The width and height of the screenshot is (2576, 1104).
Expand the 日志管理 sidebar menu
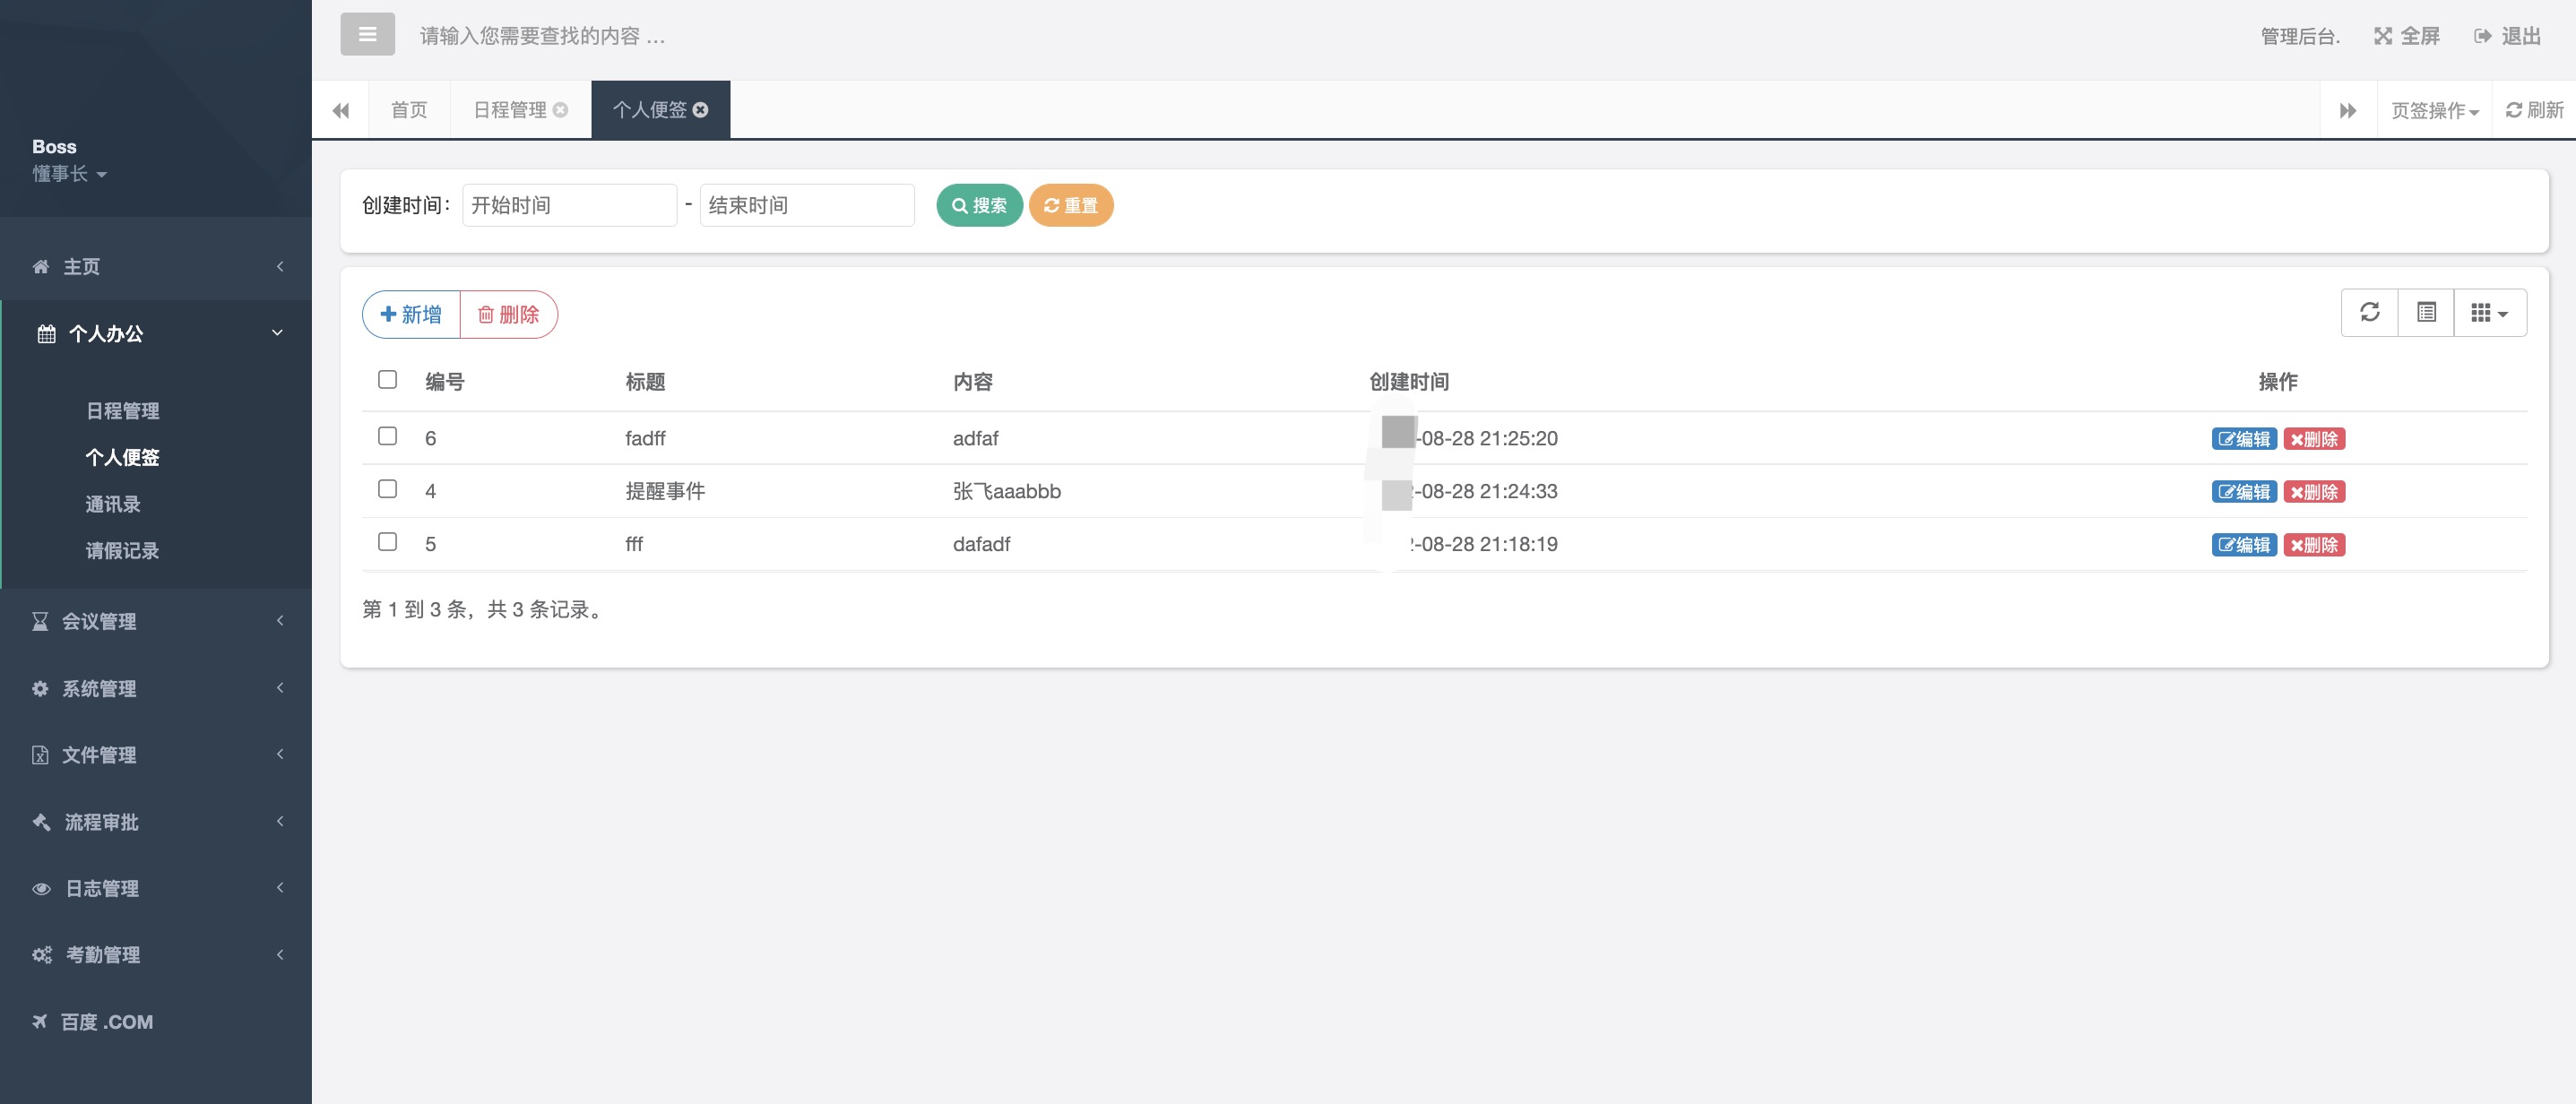point(156,888)
